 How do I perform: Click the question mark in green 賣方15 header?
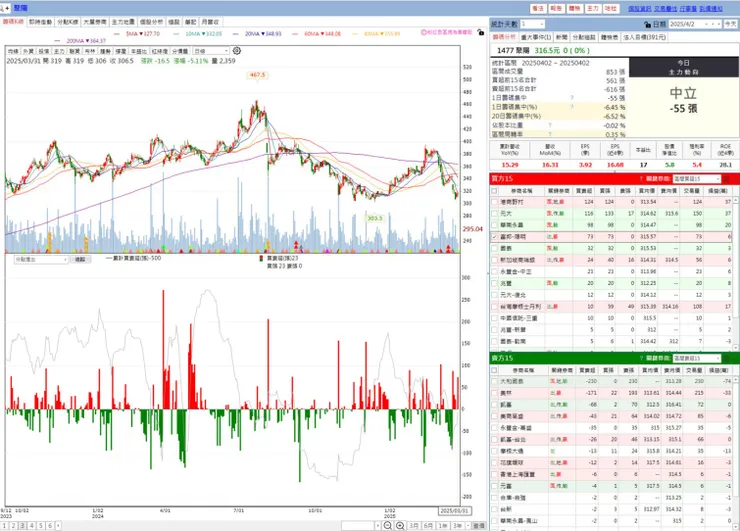click(641, 358)
